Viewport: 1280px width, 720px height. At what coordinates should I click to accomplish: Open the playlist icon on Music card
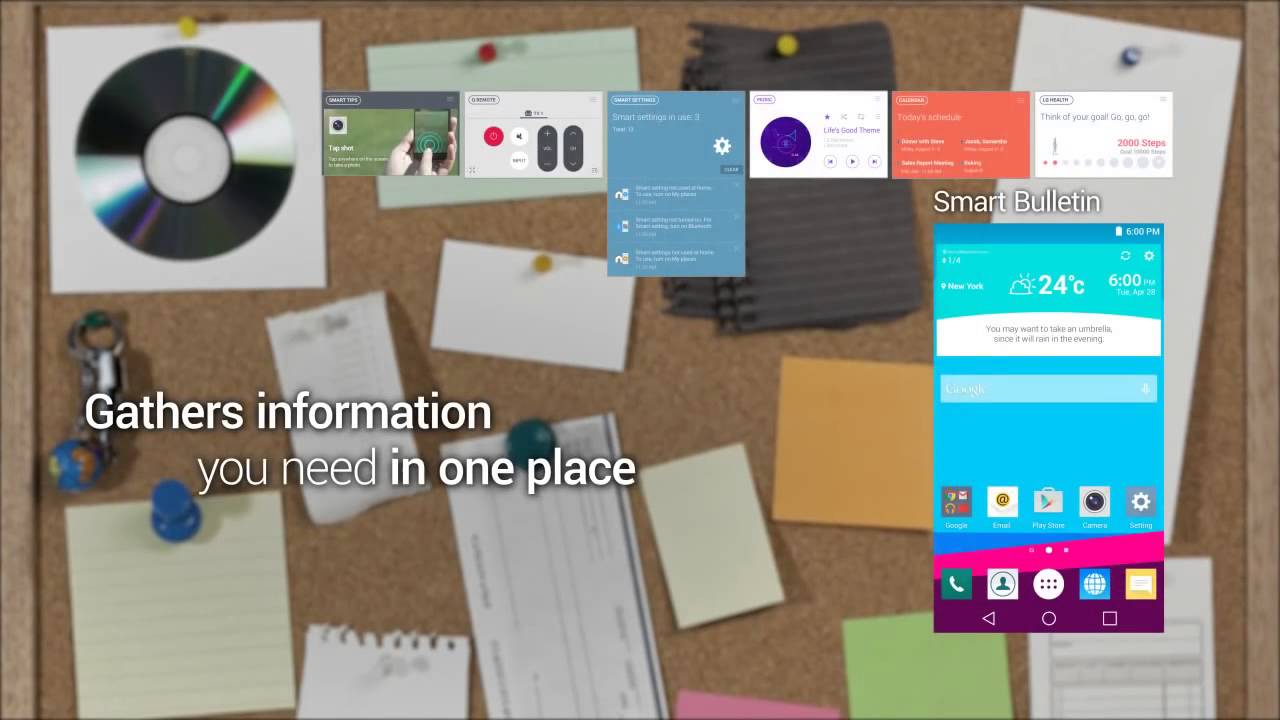tap(876, 117)
